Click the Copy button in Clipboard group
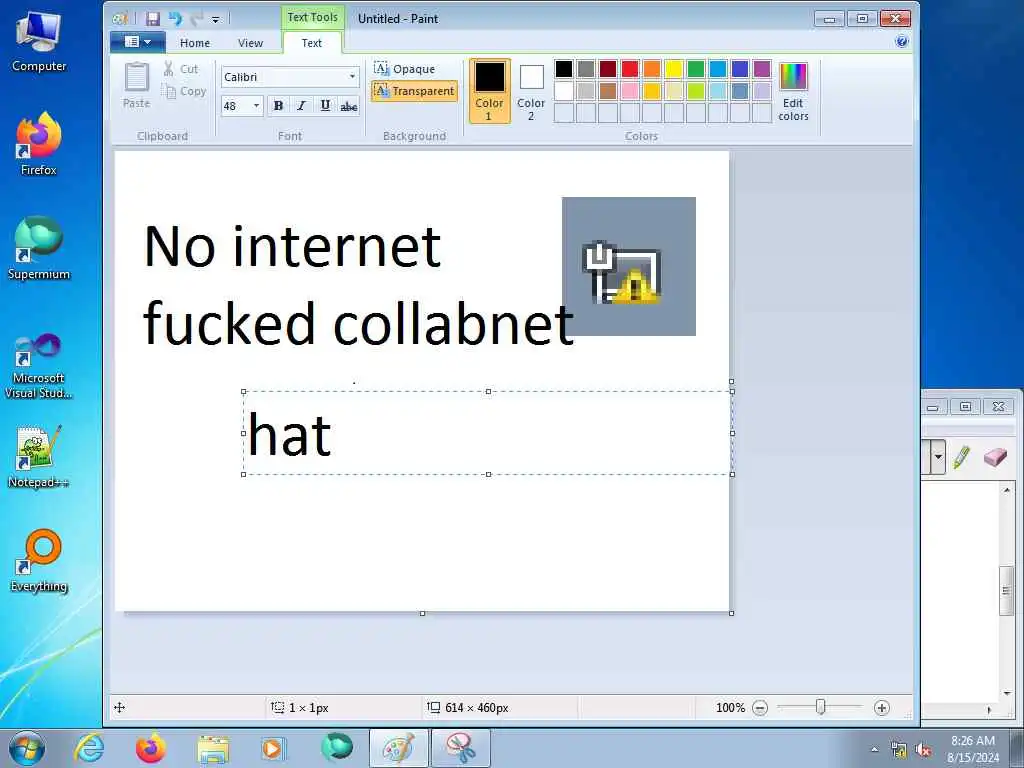The width and height of the screenshot is (1024, 768). click(184, 91)
